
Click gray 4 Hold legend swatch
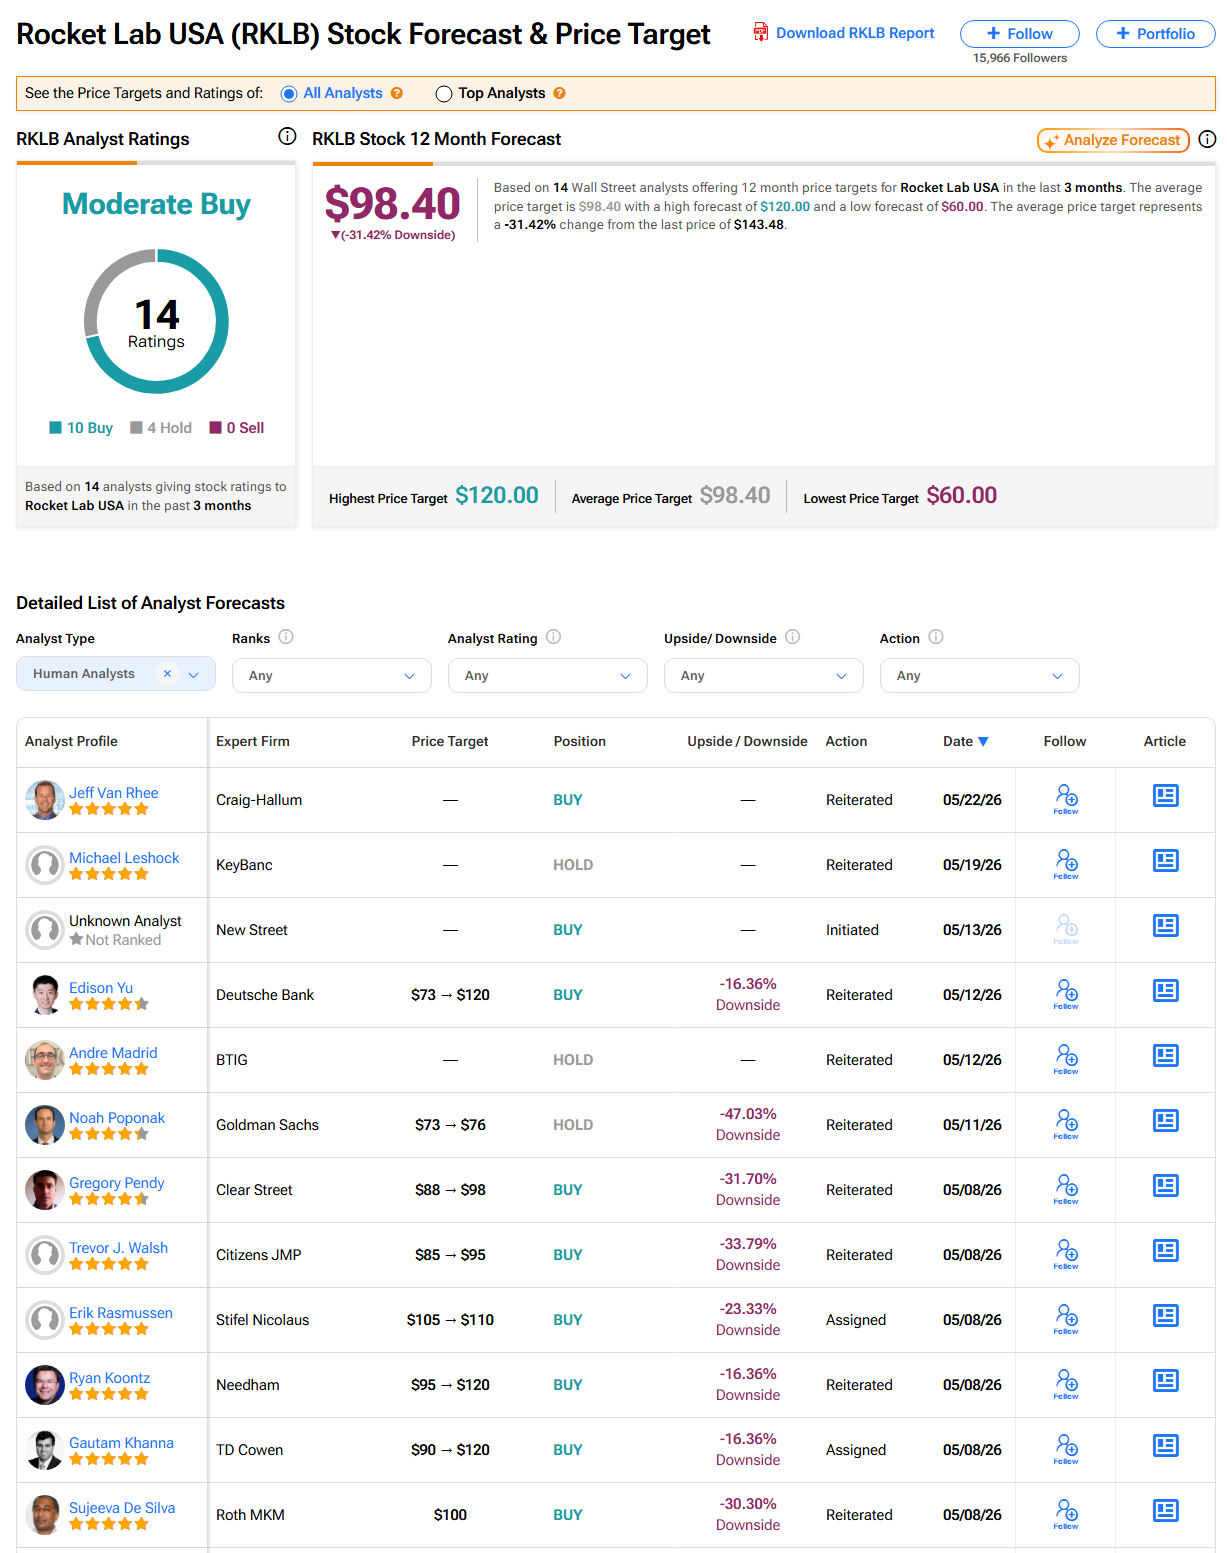[136, 428]
